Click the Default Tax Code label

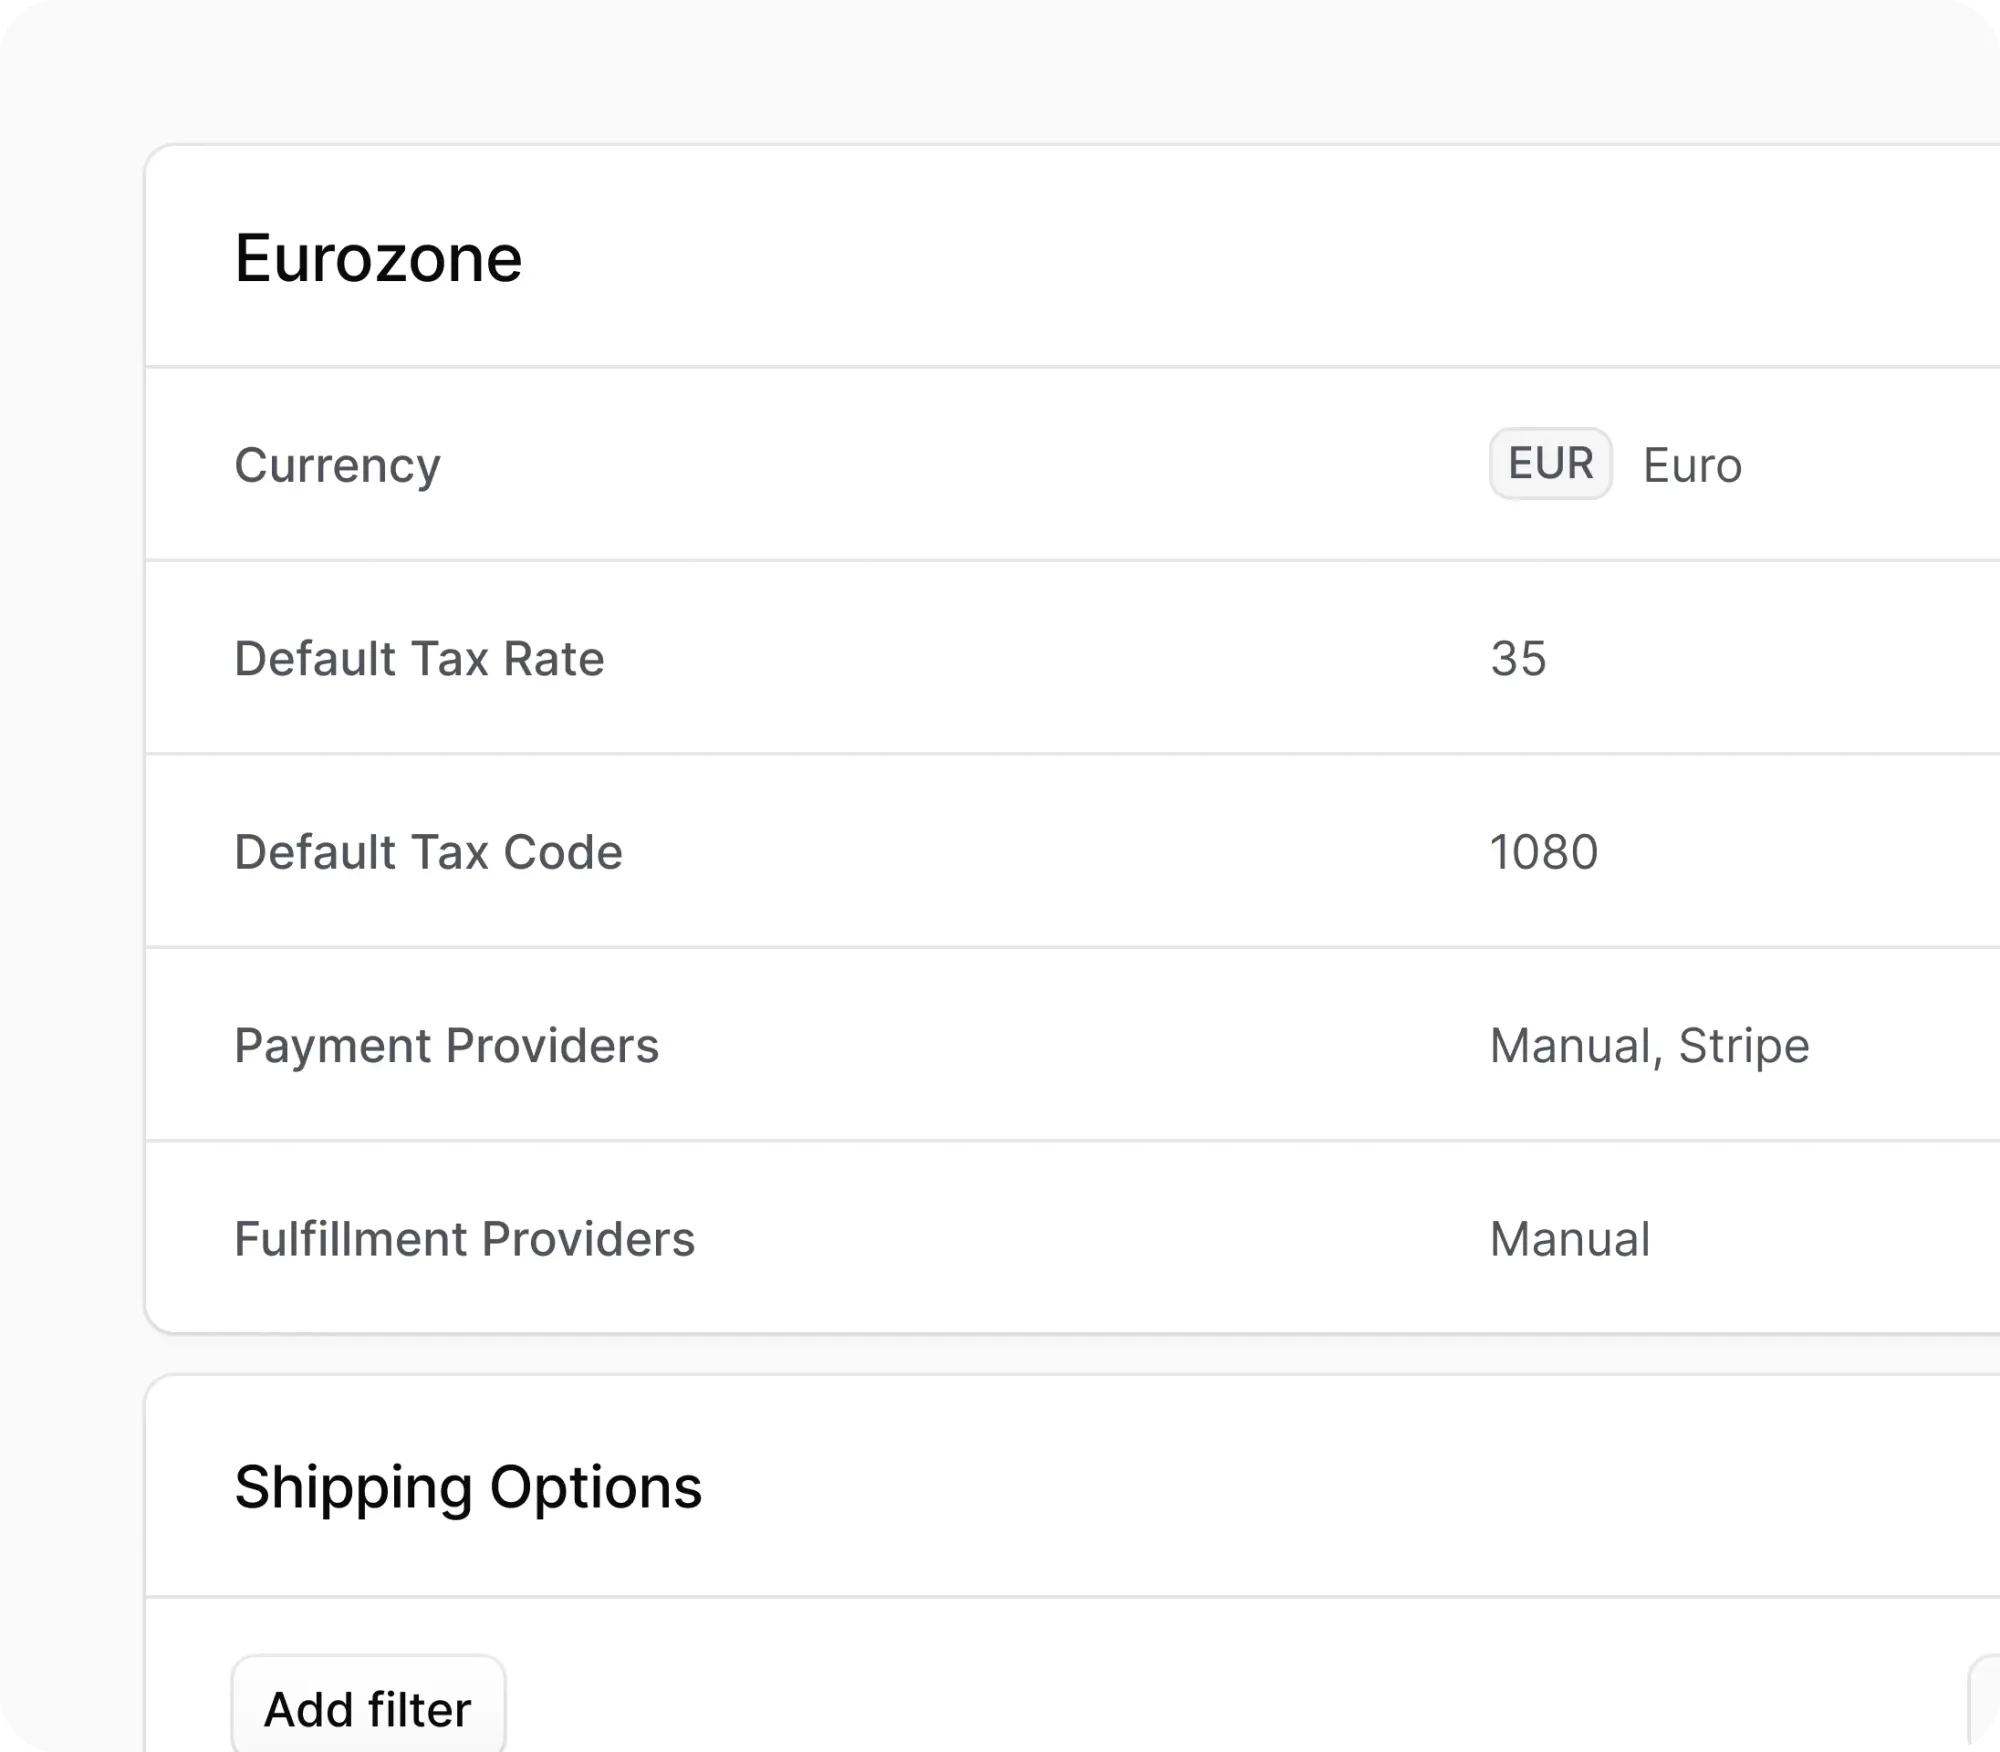[428, 852]
